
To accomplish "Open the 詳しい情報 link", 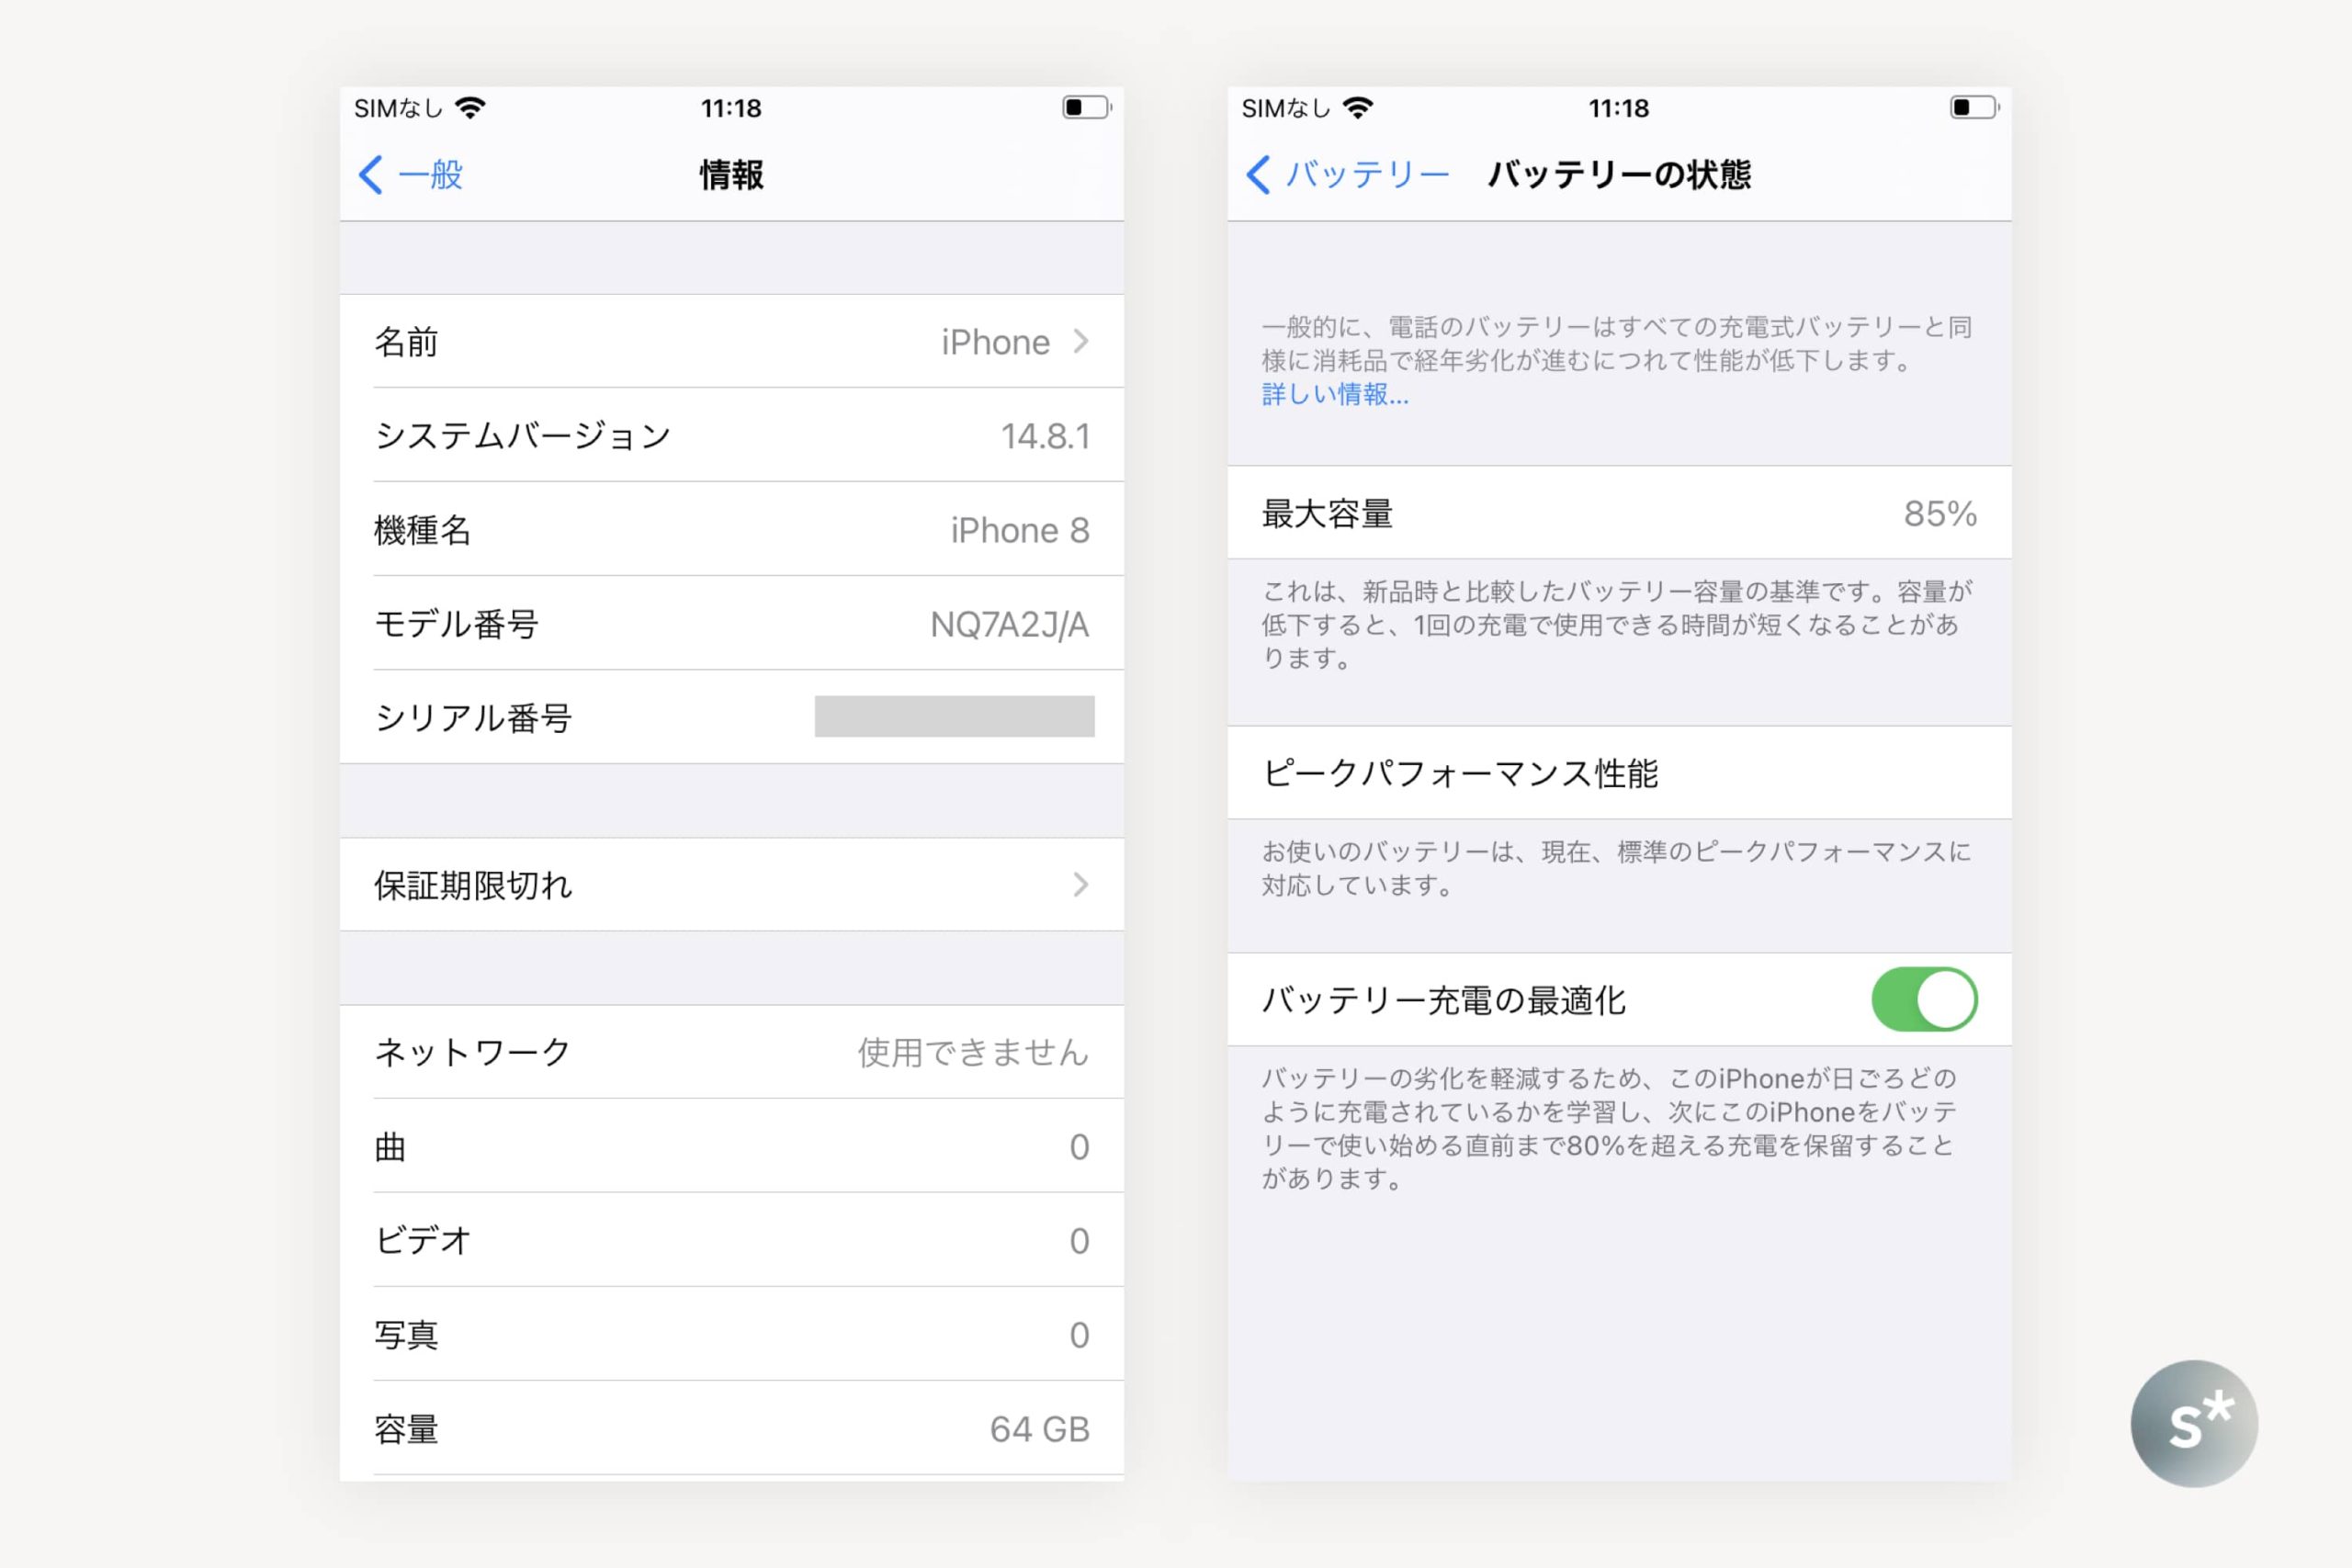I will click(x=1335, y=395).
